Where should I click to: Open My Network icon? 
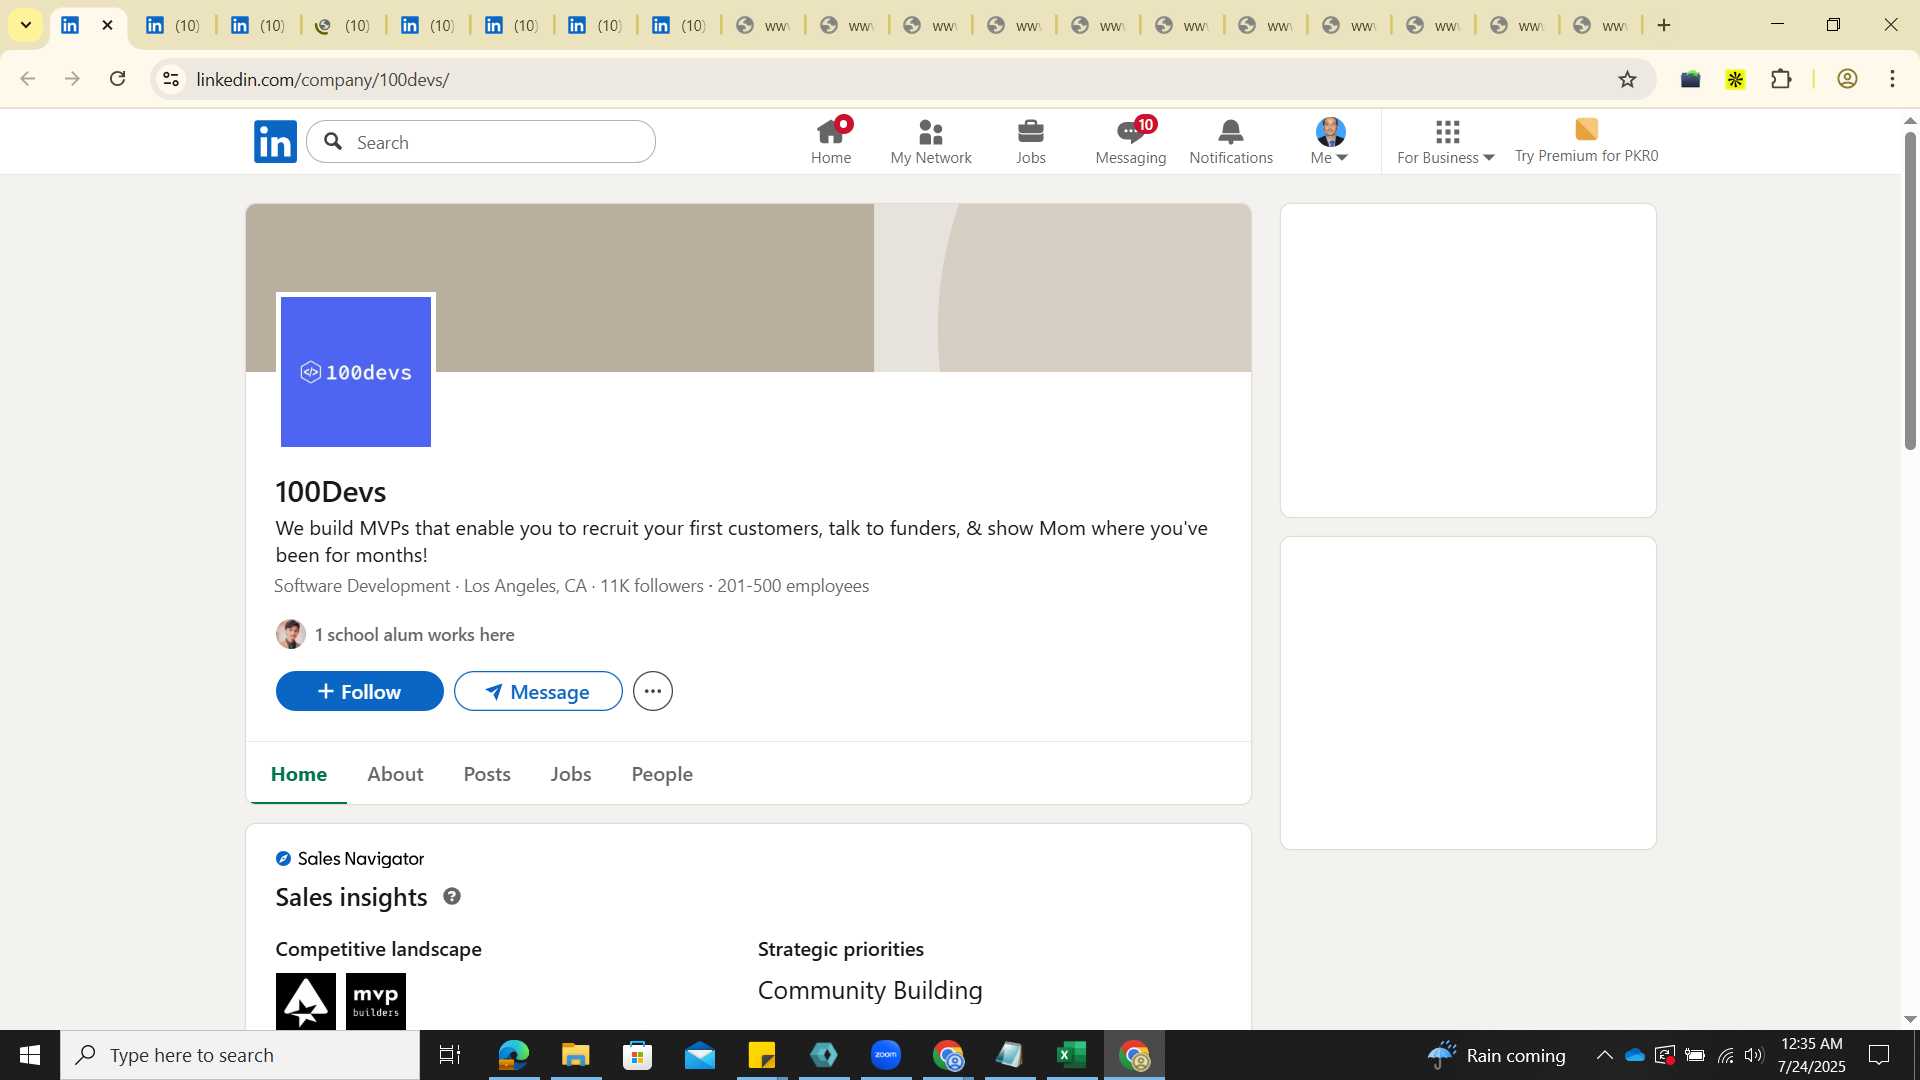pos(931,141)
